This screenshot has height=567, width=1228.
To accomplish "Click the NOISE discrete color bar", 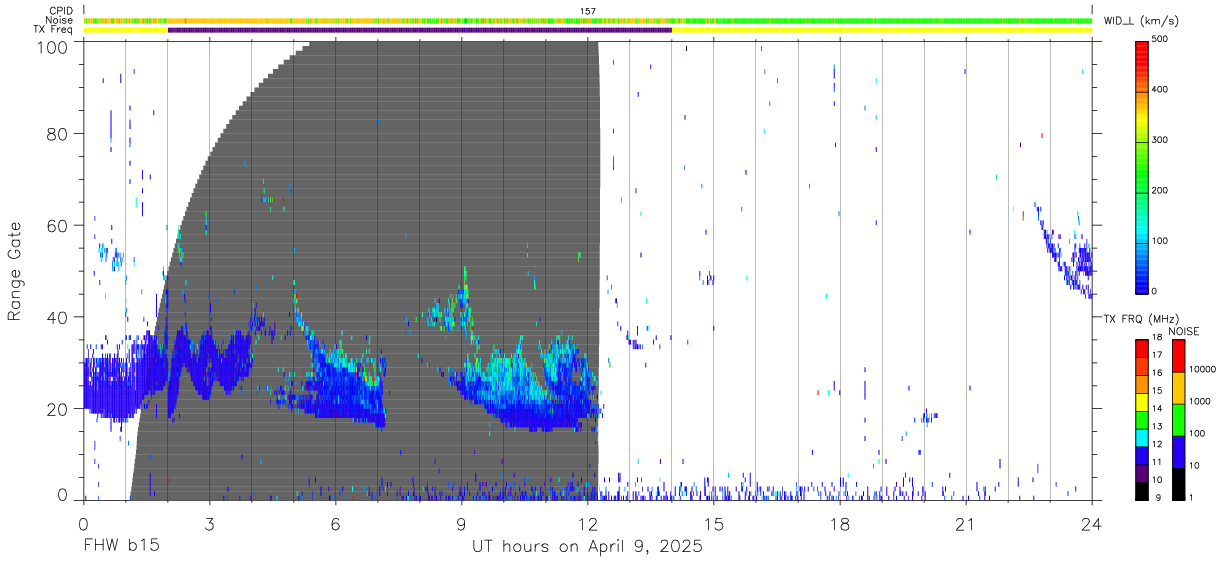I will pyautogui.click(x=1178, y=418).
